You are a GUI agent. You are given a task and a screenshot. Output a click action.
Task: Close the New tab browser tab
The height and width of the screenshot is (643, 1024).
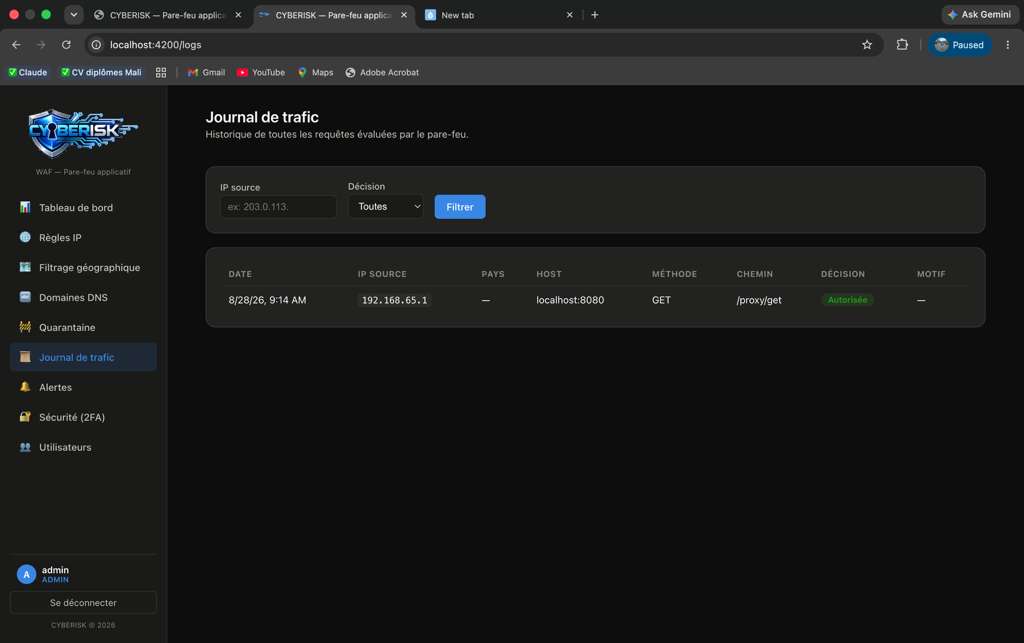click(x=569, y=15)
